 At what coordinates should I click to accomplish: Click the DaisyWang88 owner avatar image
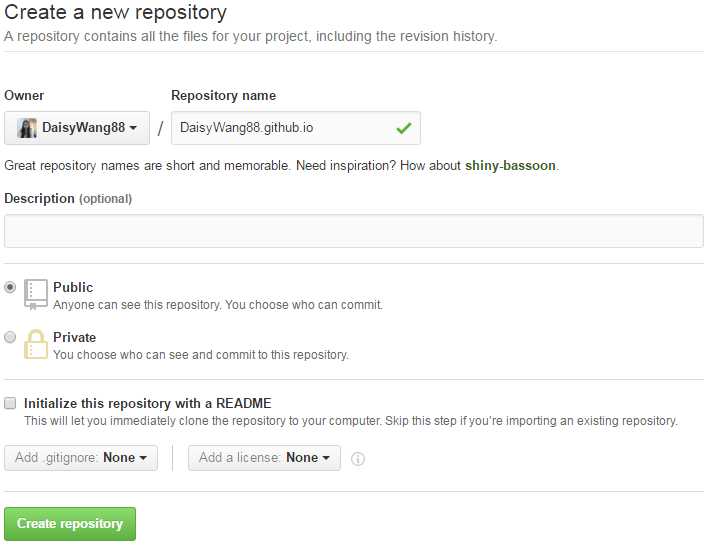(x=27, y=128)
